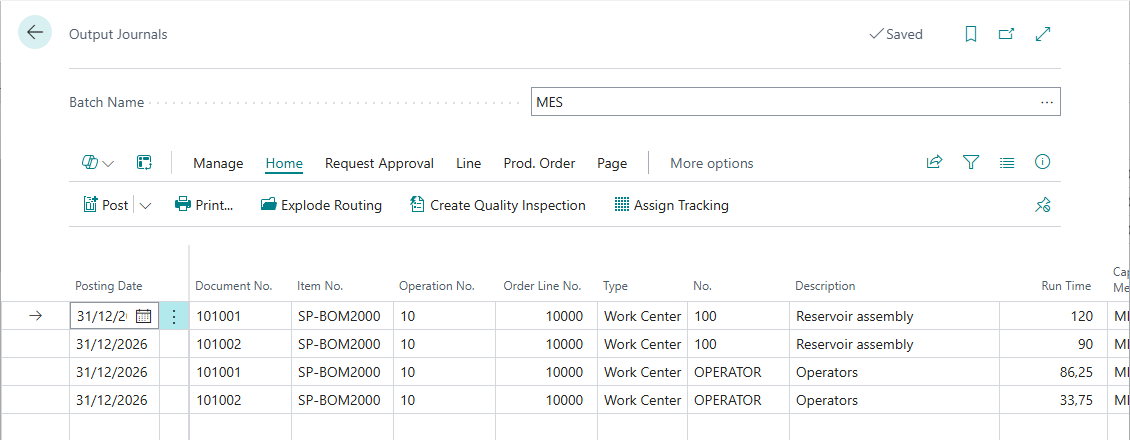Viewport: 1130px width, 440px height.
Task: Select the Home tab
Action: 284,163
